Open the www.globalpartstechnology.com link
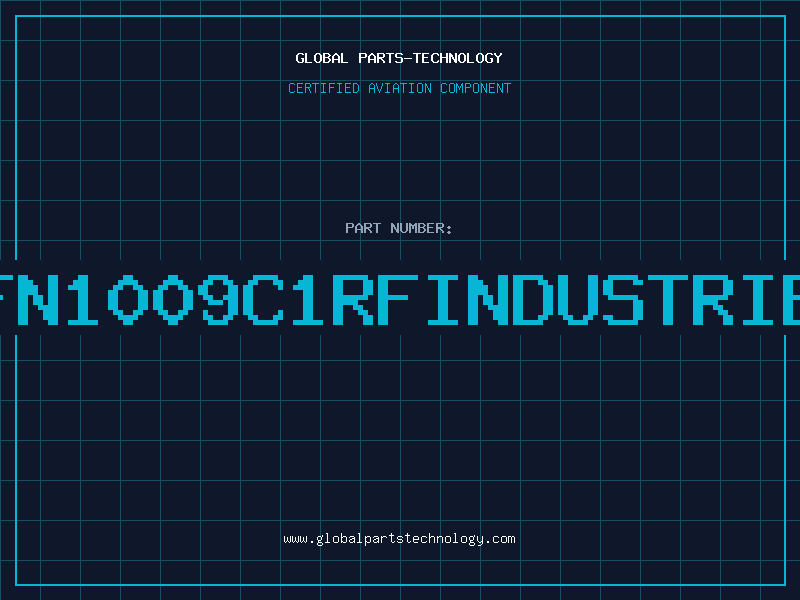Viewport: 800px width, 600px height. 399,539
